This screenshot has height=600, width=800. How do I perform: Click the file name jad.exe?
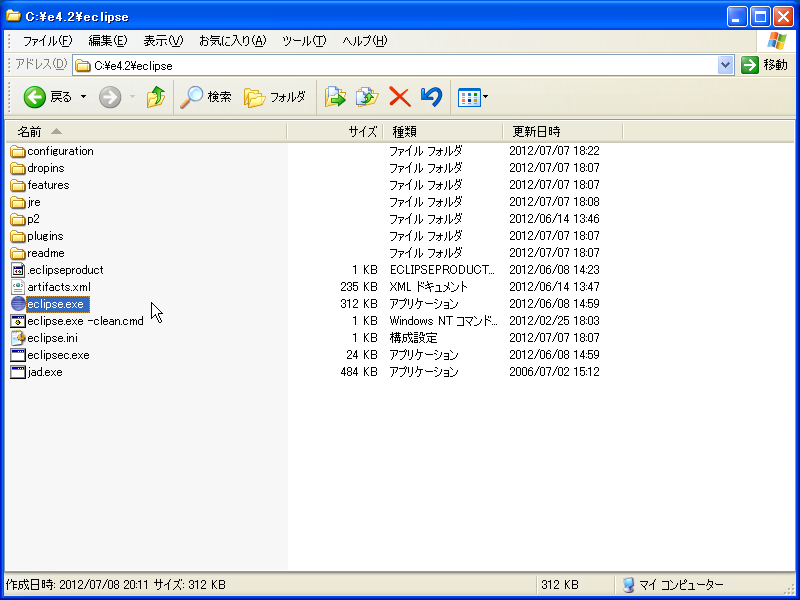45,372
